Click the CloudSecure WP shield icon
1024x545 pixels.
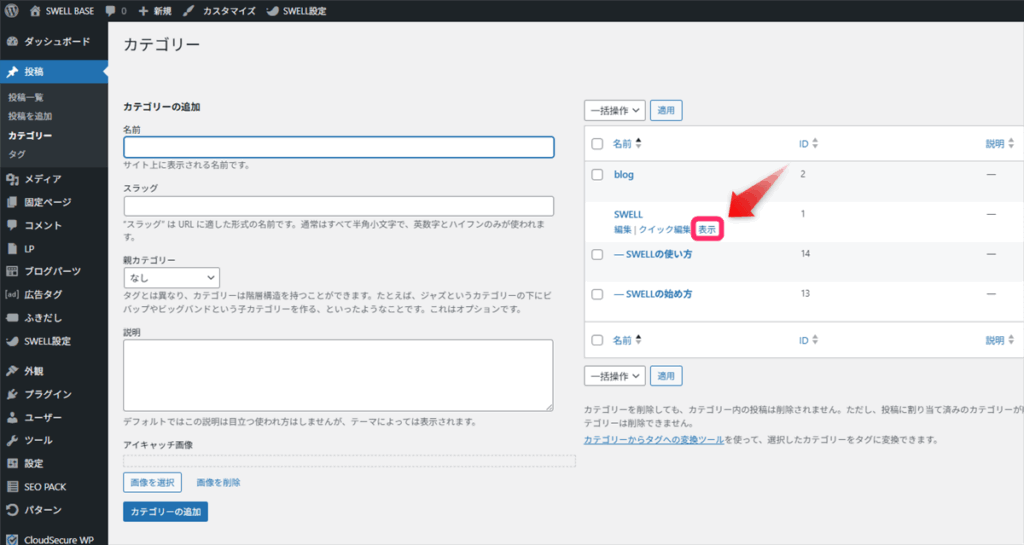coord(12,540)
